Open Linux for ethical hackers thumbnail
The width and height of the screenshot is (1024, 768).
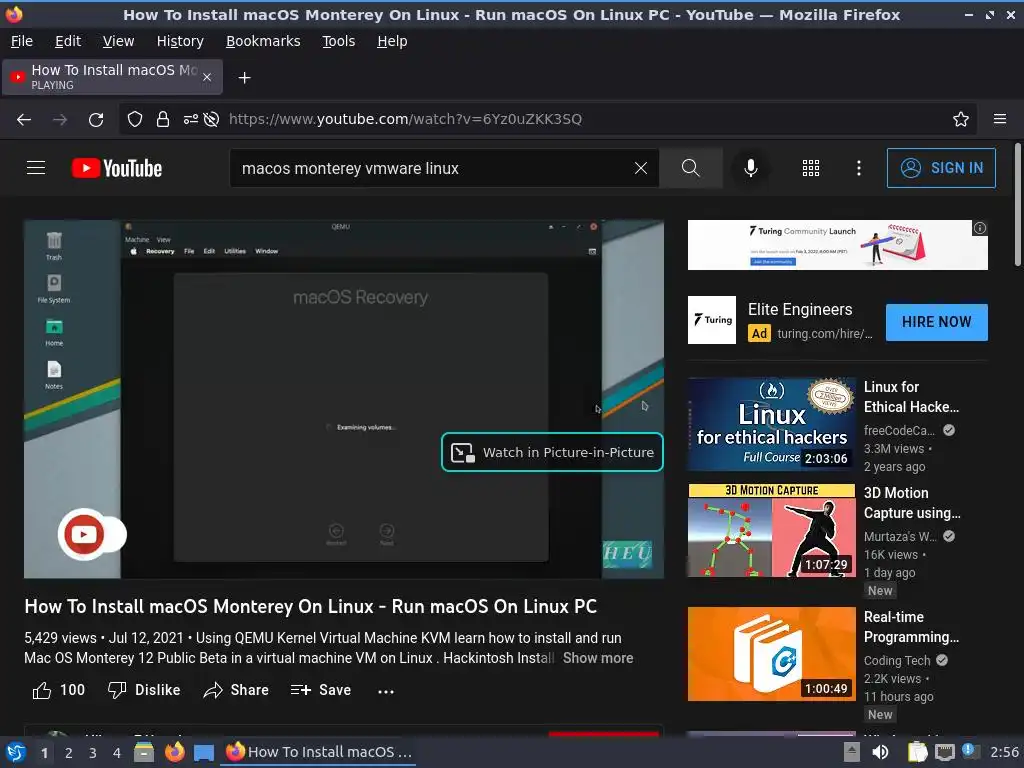click(x=771, y=424)
